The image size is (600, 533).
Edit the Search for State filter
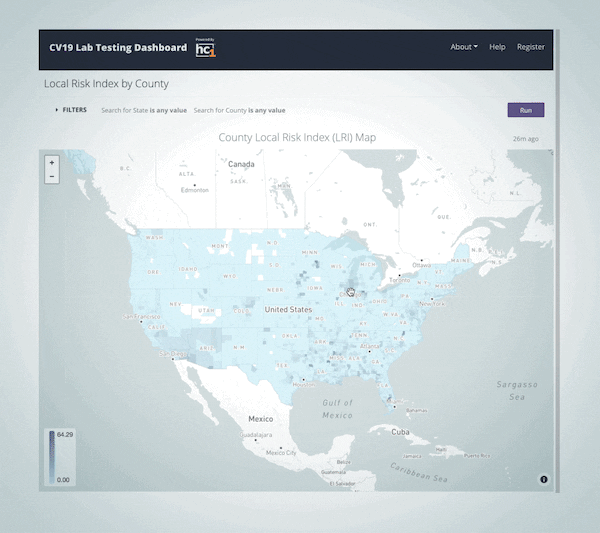click(x=144, y=110)
